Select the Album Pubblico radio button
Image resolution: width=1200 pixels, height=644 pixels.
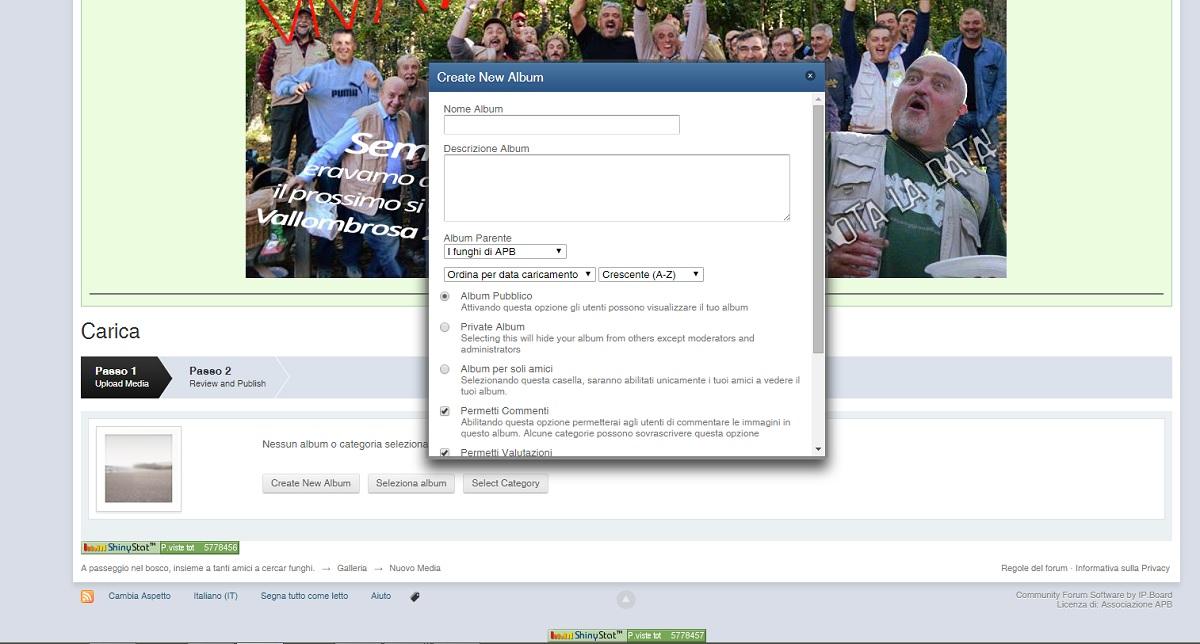pyautogui.click(x=445, y=297)
